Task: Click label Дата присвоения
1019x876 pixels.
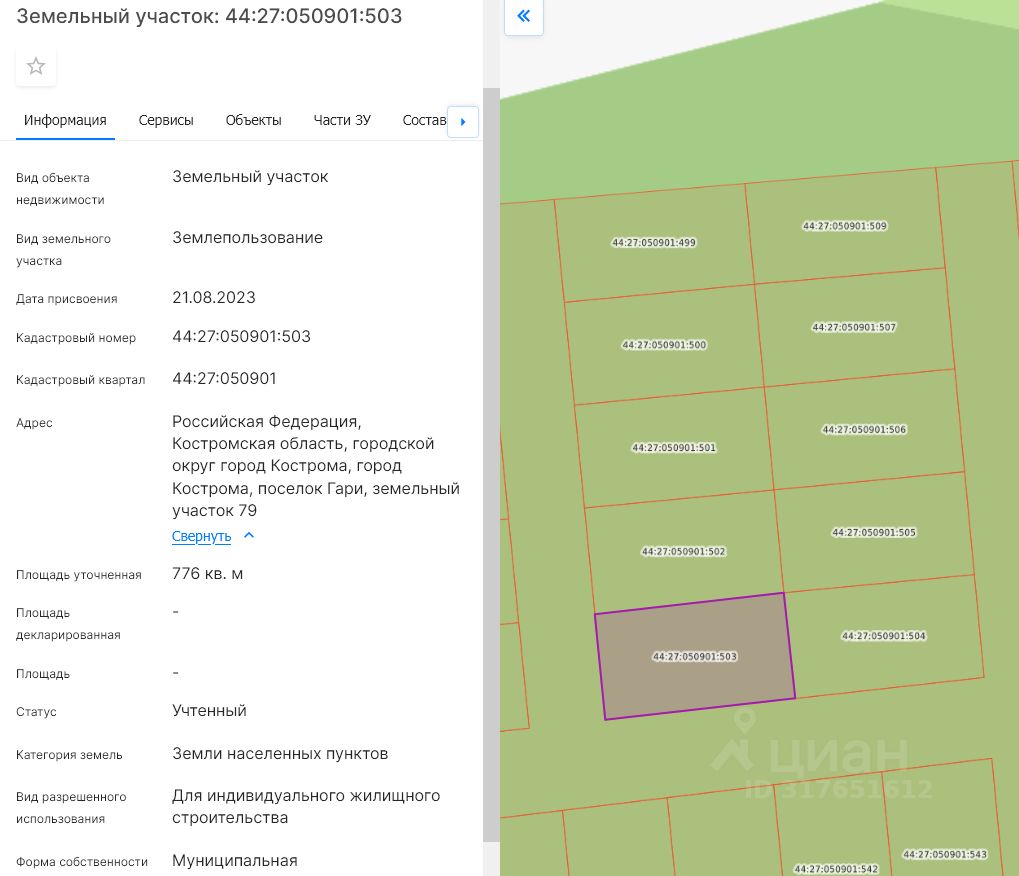Action: tap(67, 298)
